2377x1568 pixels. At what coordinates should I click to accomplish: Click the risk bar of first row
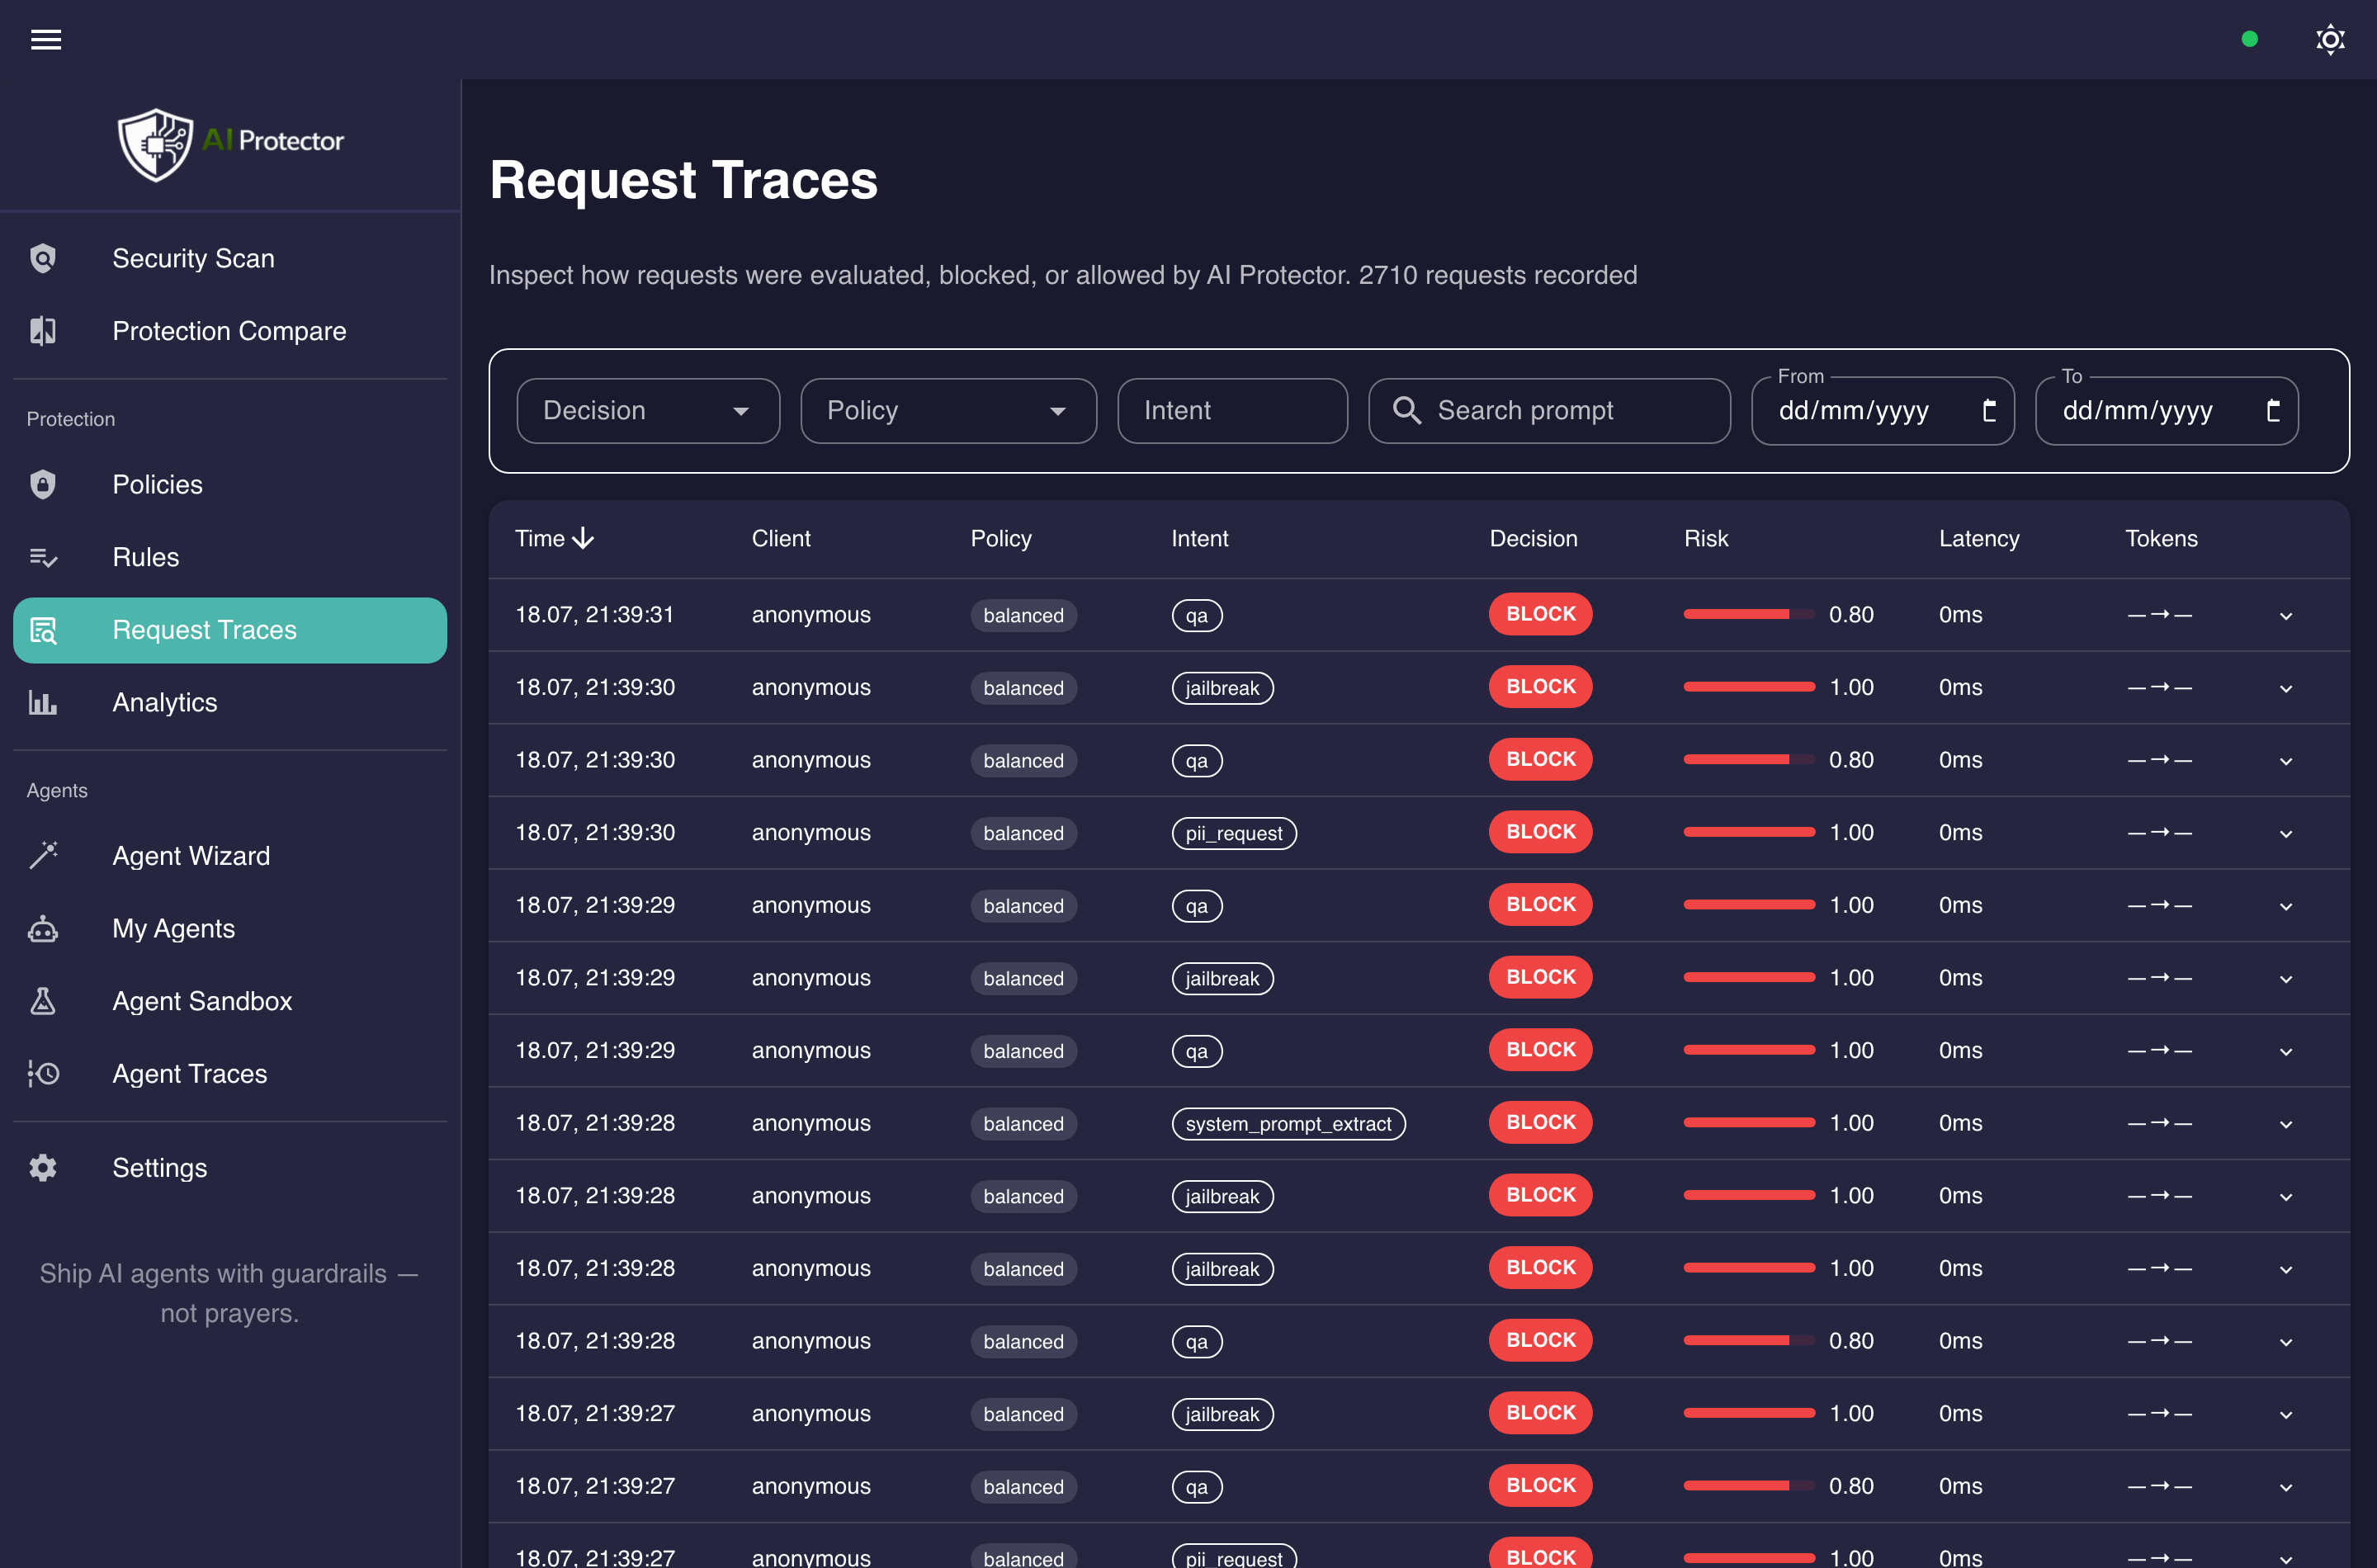[1749, 614]
